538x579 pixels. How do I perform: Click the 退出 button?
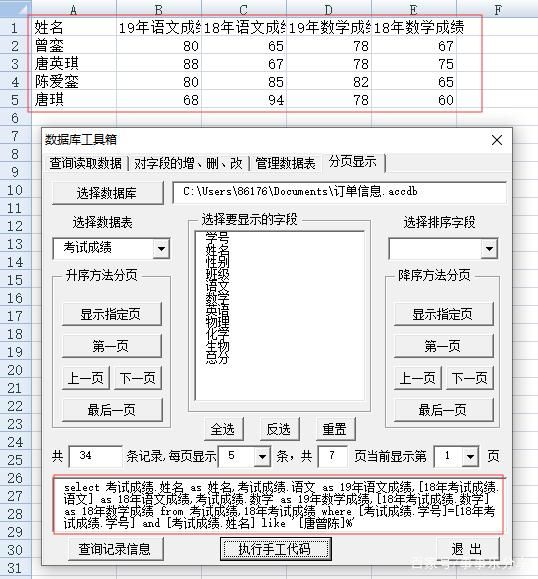point(468,549)
